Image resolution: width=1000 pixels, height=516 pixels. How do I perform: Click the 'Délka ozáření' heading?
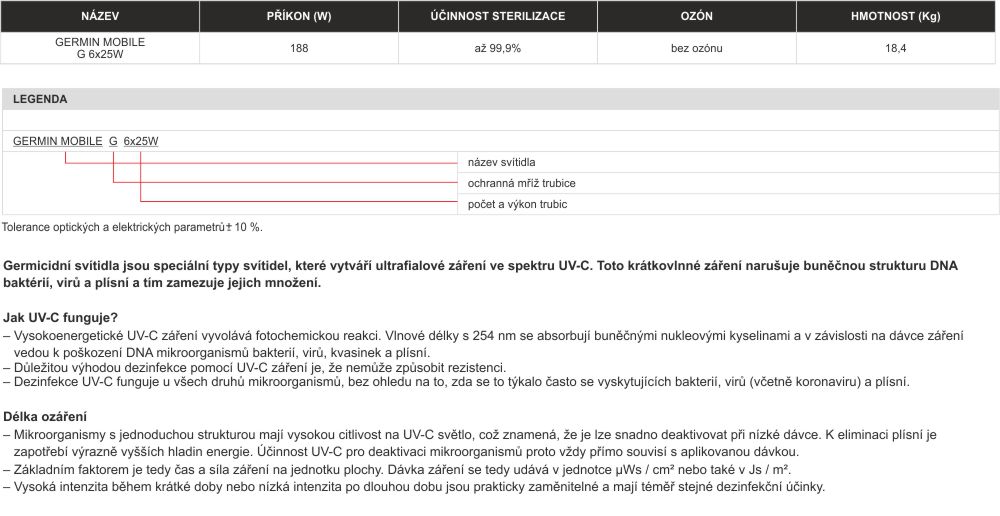(x=45, y=417)
